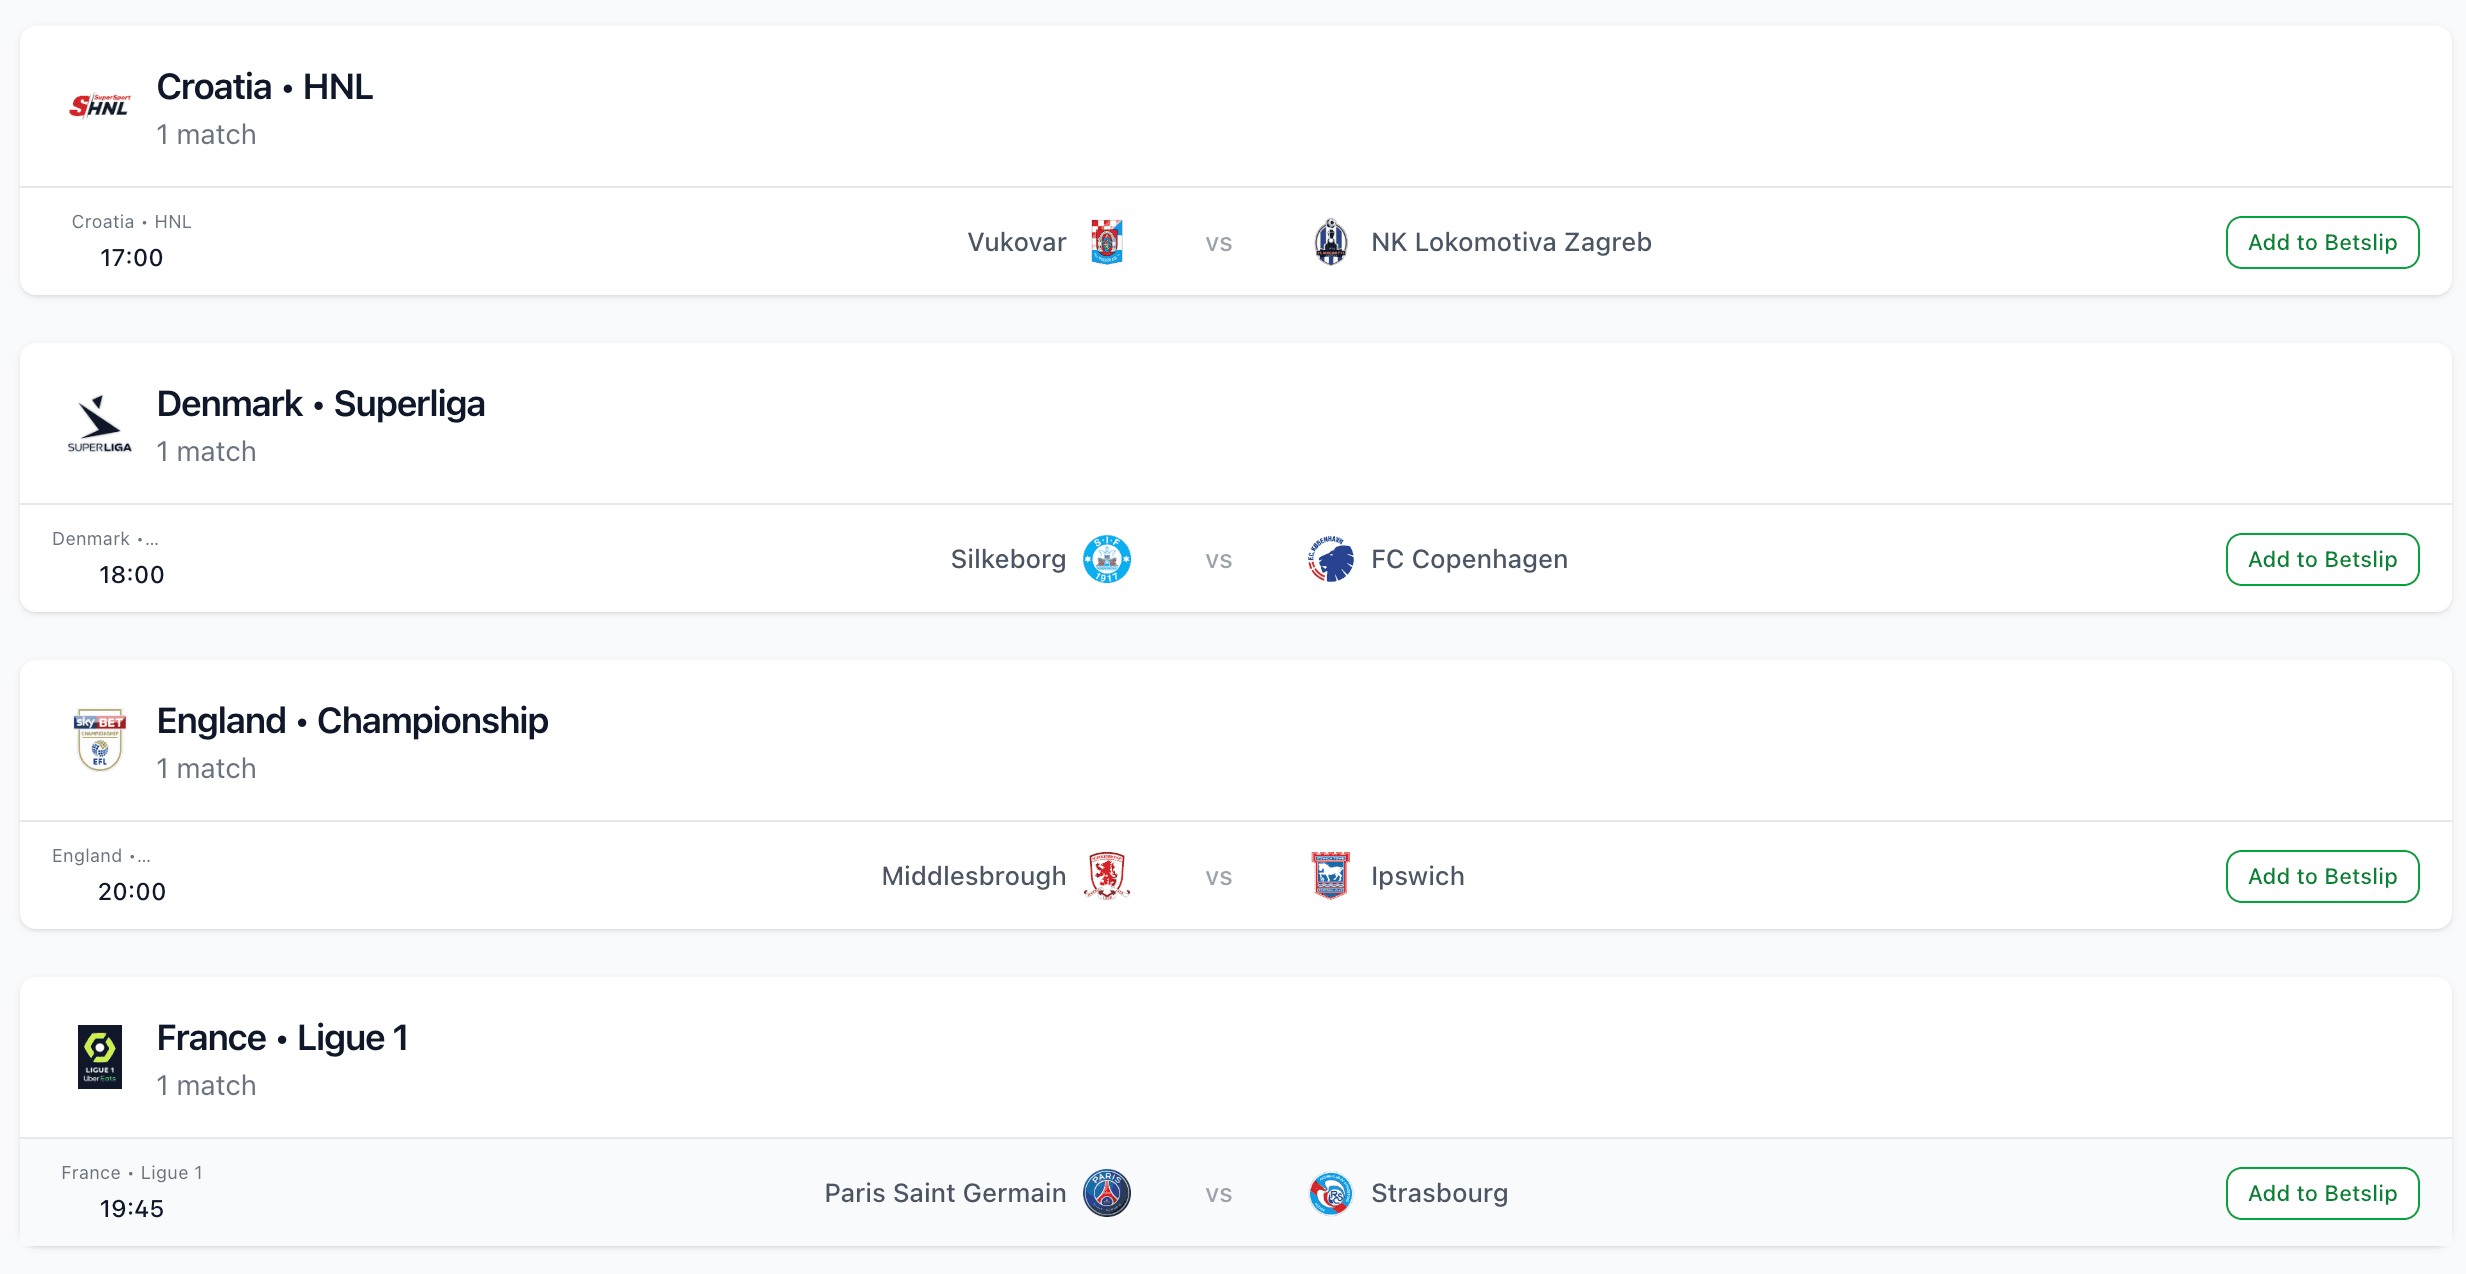Click the Middlesbrough club crest

click(1106, 876)
